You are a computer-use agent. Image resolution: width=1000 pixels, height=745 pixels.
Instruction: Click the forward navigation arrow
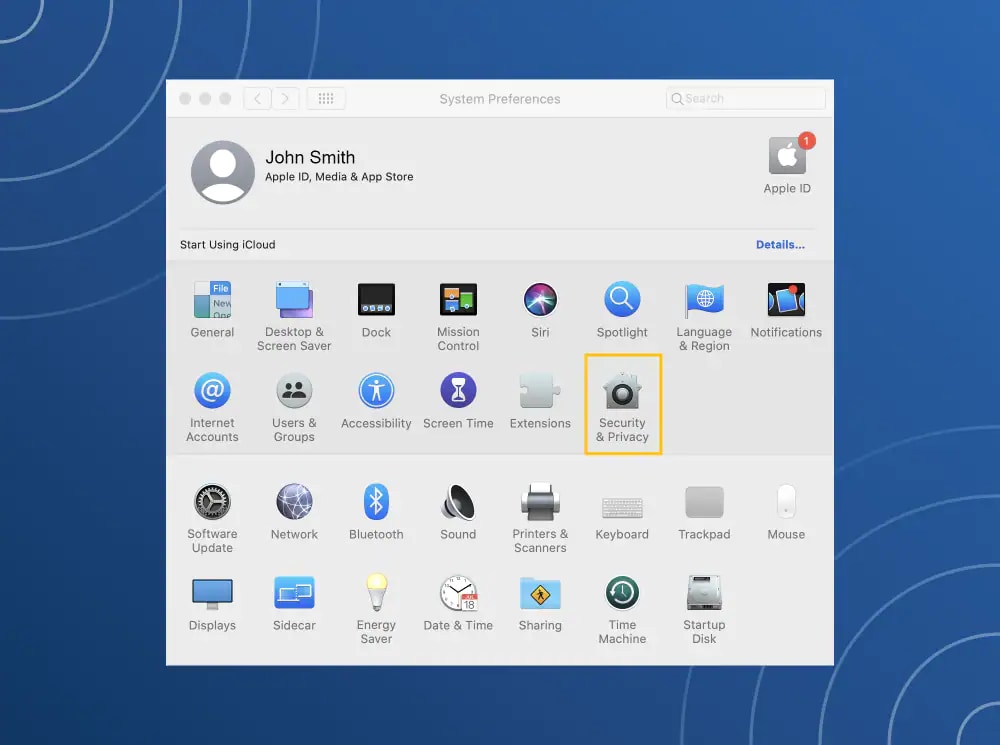(x=285, y=98)
